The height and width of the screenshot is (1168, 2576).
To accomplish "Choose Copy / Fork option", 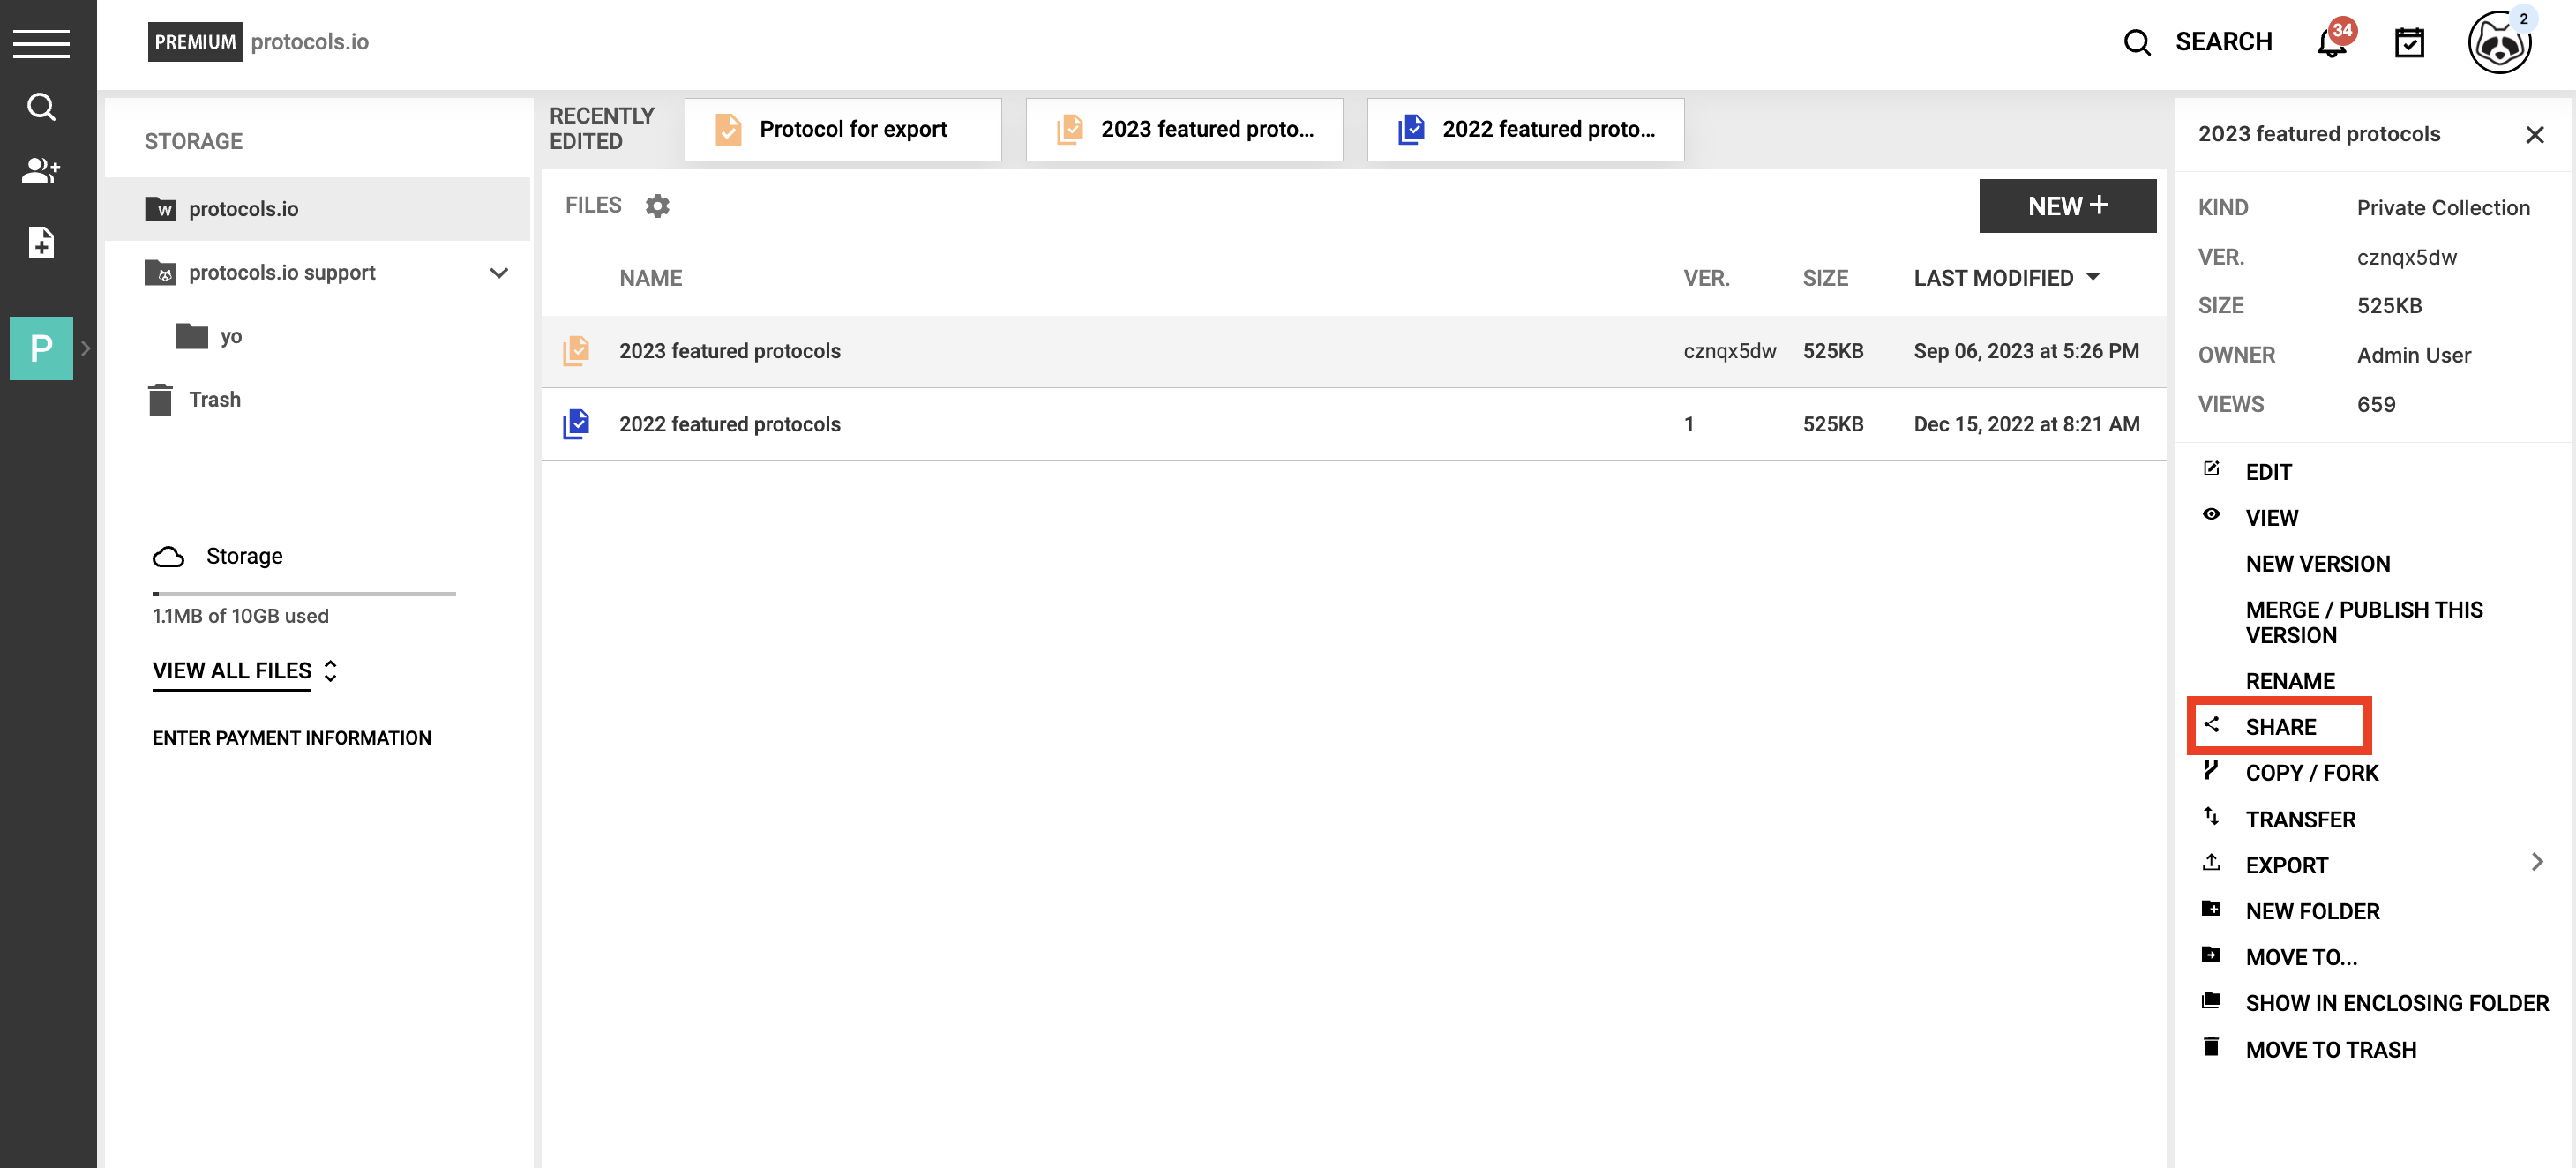I will pos(2311,773).
